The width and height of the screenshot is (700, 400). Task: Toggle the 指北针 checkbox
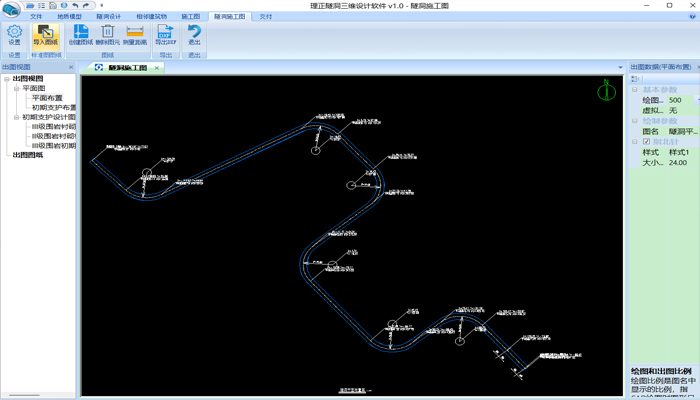(646, 142)
